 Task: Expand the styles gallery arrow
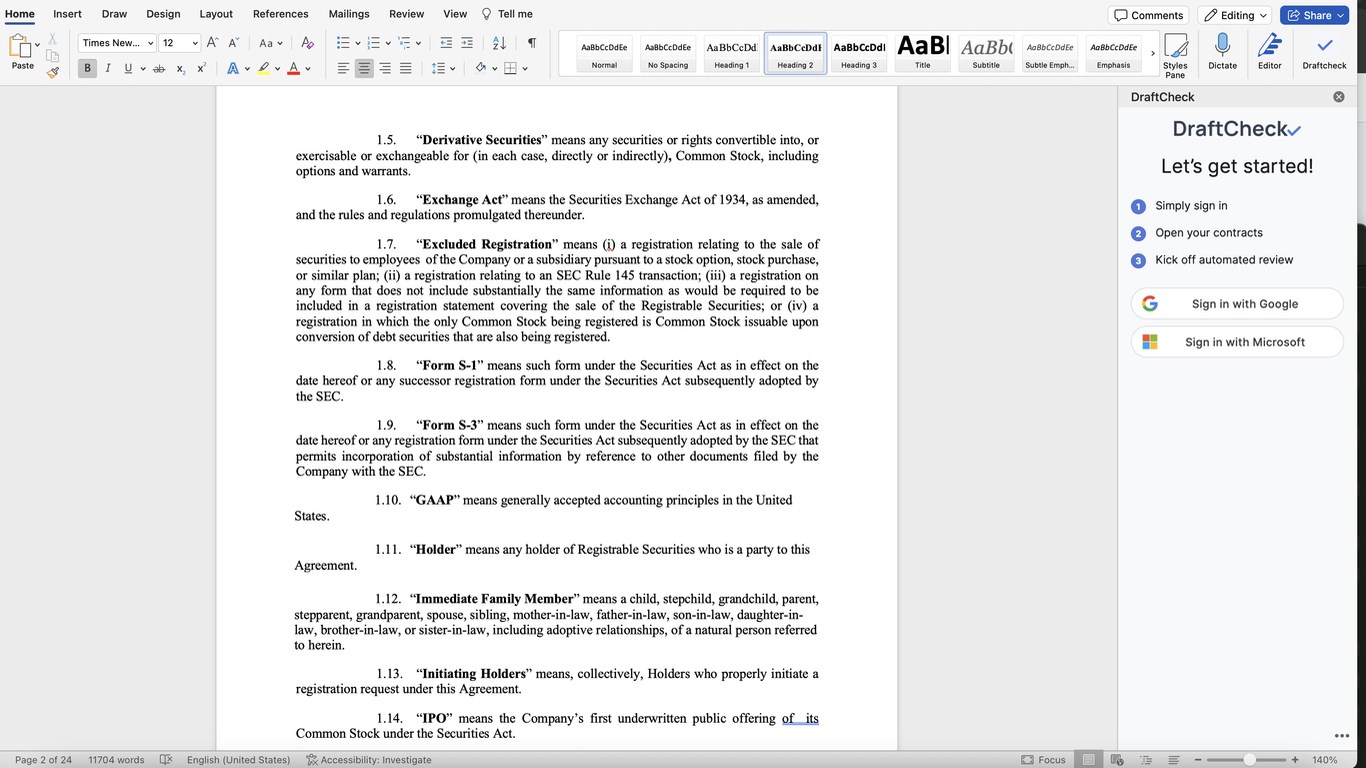[1152, 53]
